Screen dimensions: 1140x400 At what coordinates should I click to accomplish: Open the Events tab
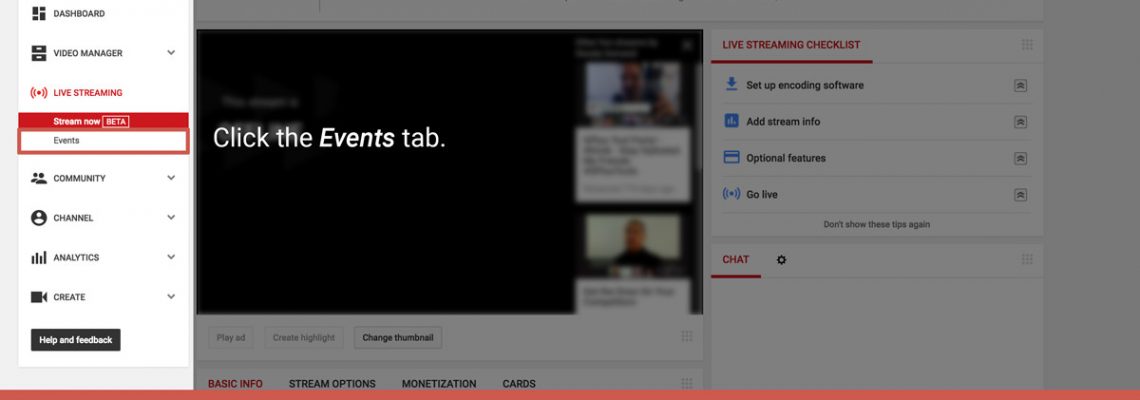point(67,141)
